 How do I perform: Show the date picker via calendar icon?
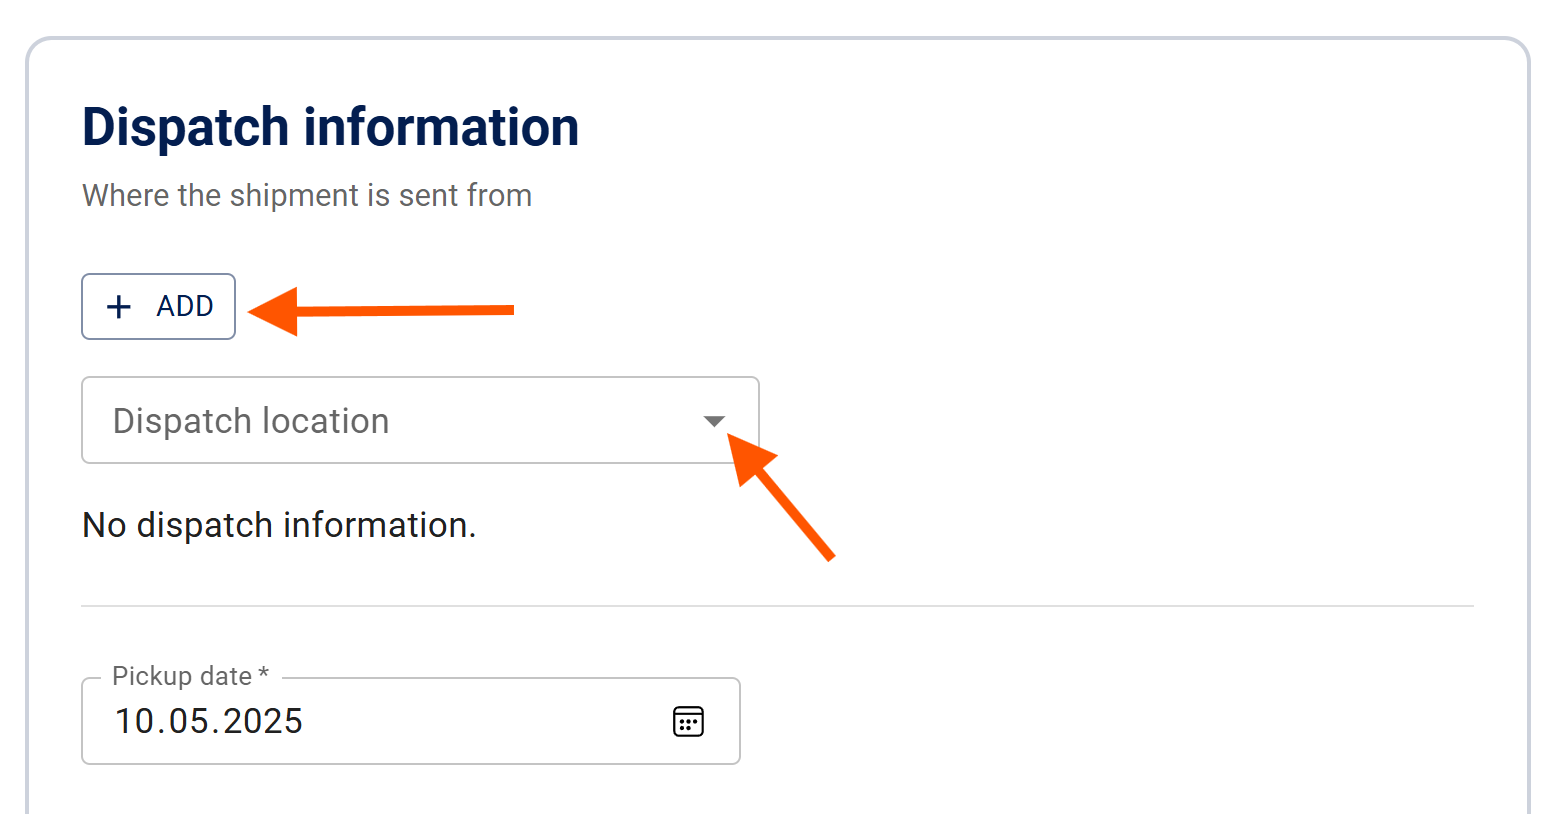pos(688,721)
